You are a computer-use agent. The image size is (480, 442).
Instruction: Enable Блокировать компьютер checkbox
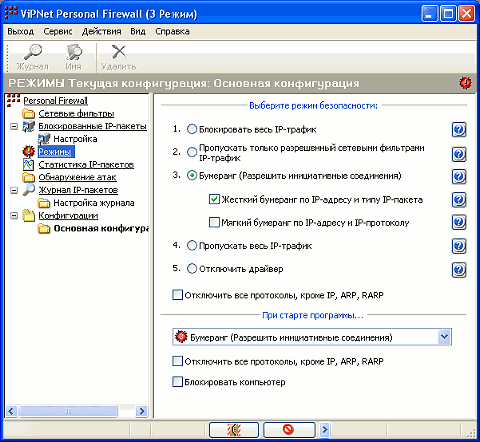pos(178,381)
